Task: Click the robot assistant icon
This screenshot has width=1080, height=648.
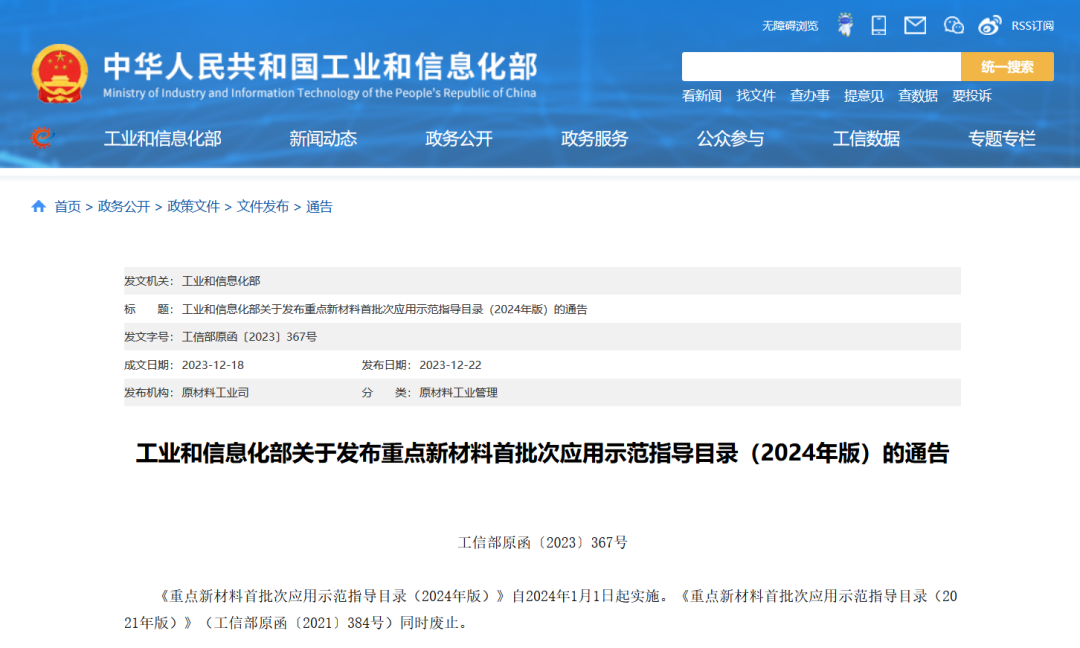Action: [x=845, y=25]
